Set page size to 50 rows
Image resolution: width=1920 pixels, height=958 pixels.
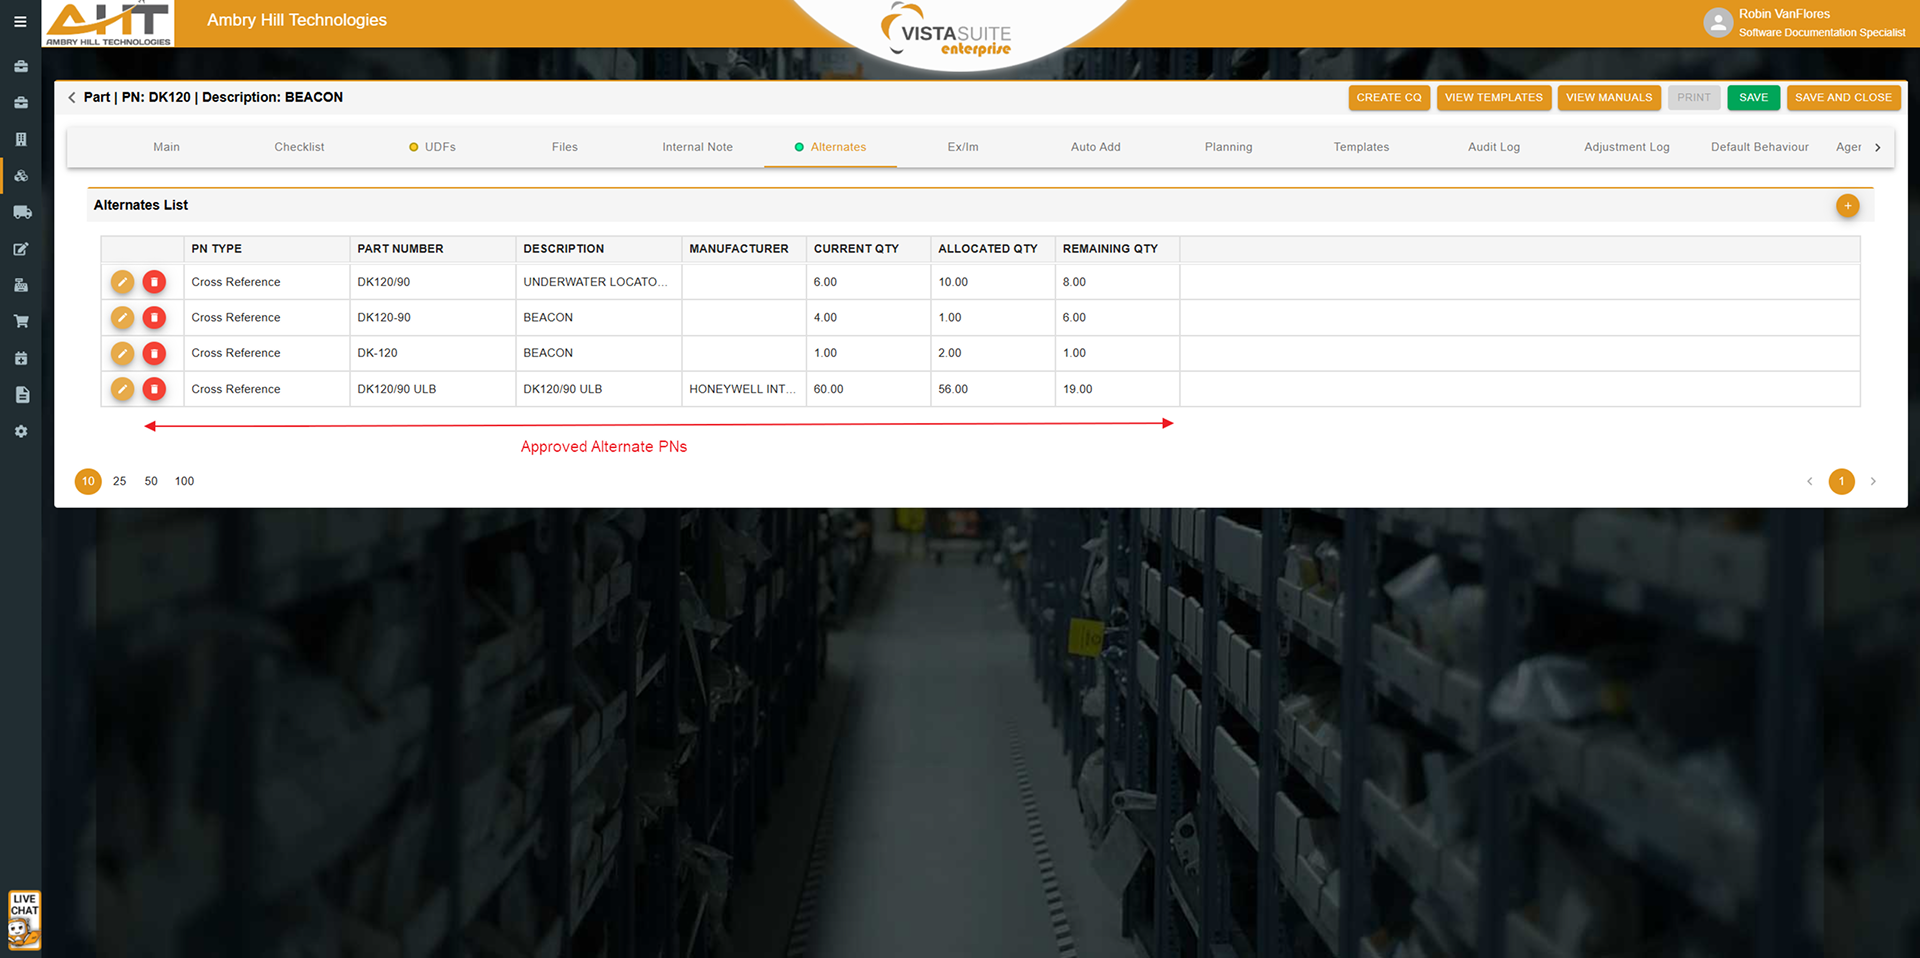coord(151,481)
